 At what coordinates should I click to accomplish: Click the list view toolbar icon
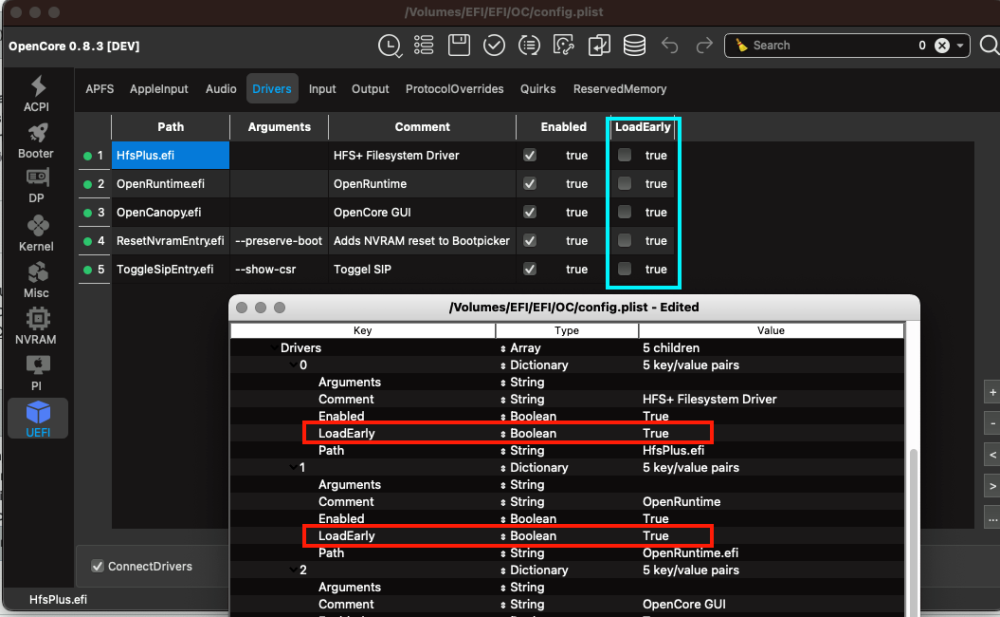[x=423, y=45]
